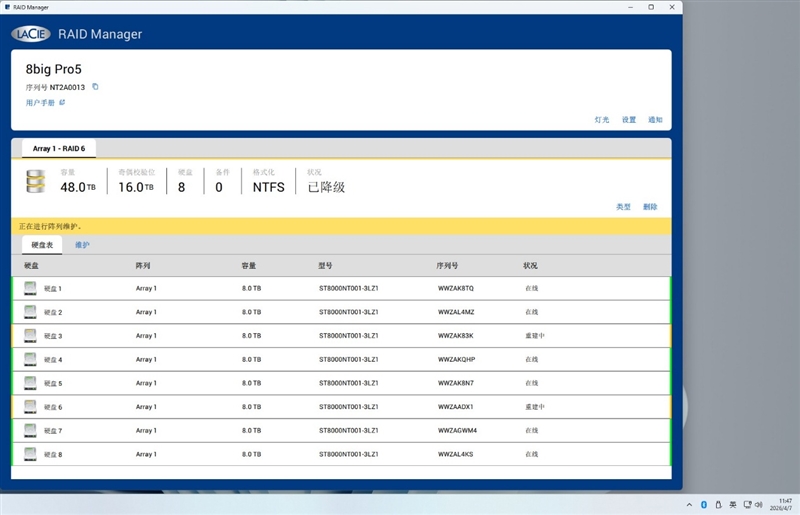Viewport: 800px width, 515px height.
Task: Switch to the 硬盘表 disk table tab
Action: point(42,245)
